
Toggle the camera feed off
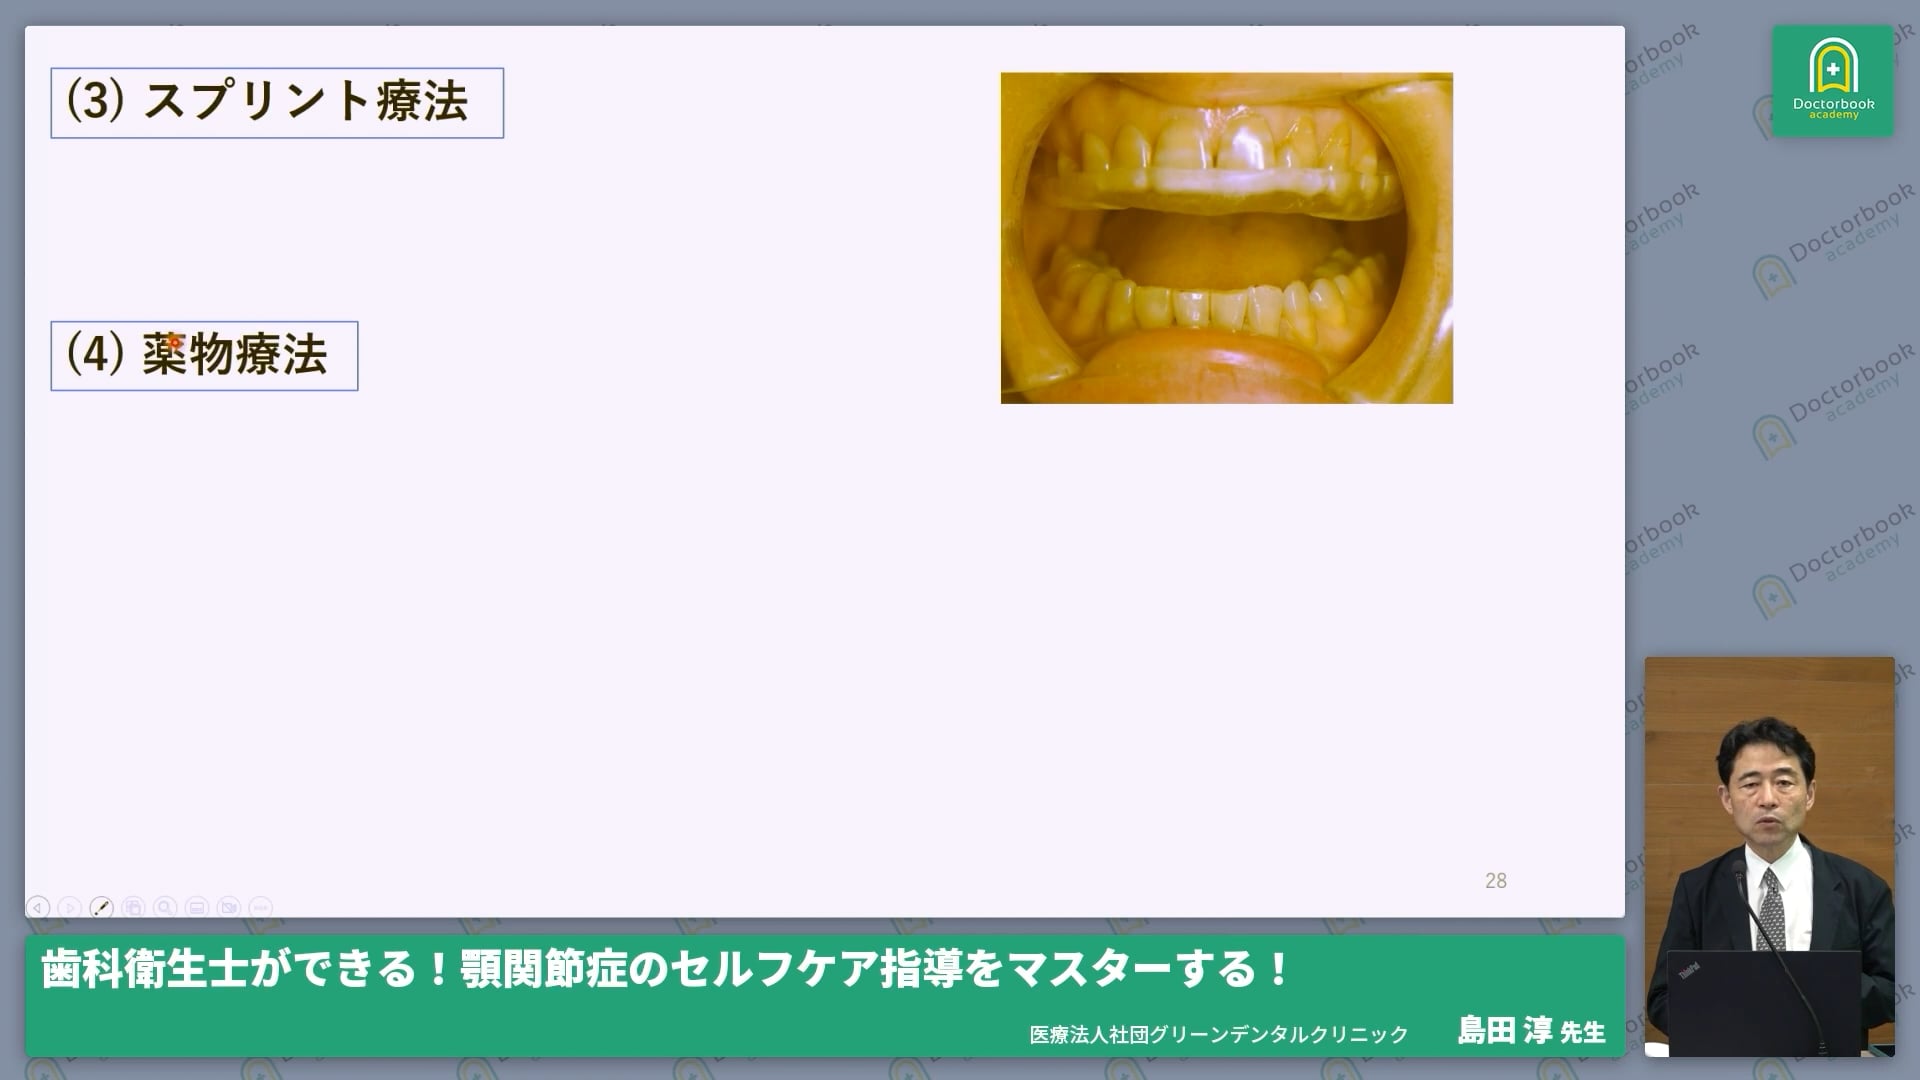(228, 907)
